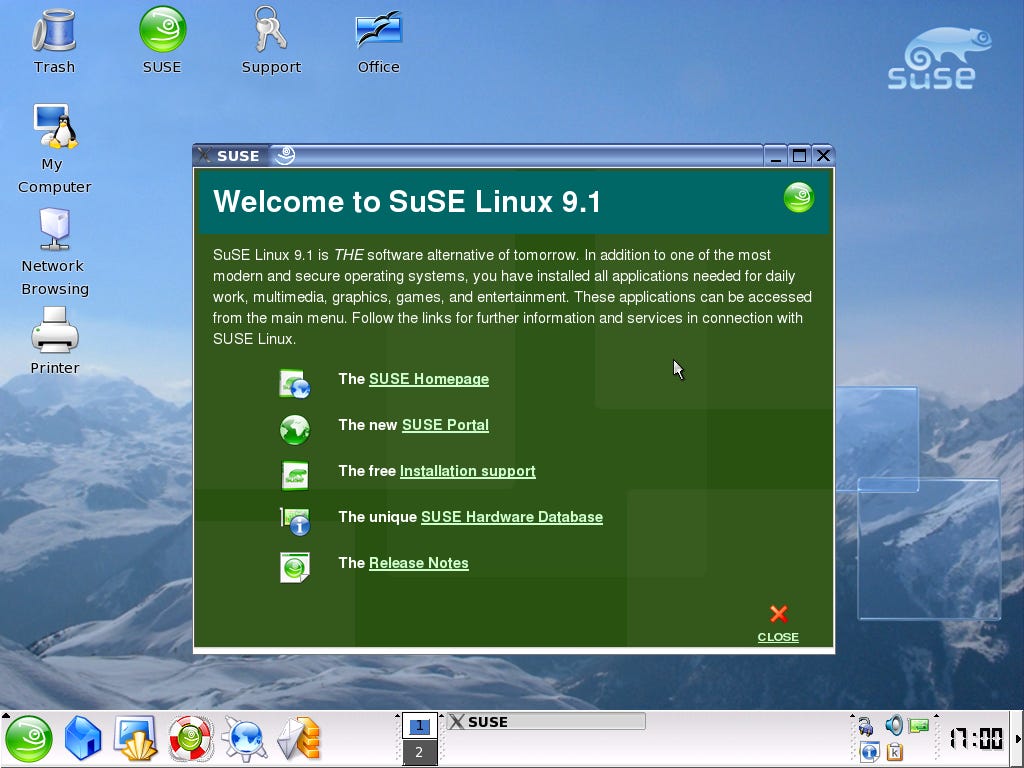Open the Home folder from the panel
Viewport: 1024px width, 768px height.
(x=83, y=739)
